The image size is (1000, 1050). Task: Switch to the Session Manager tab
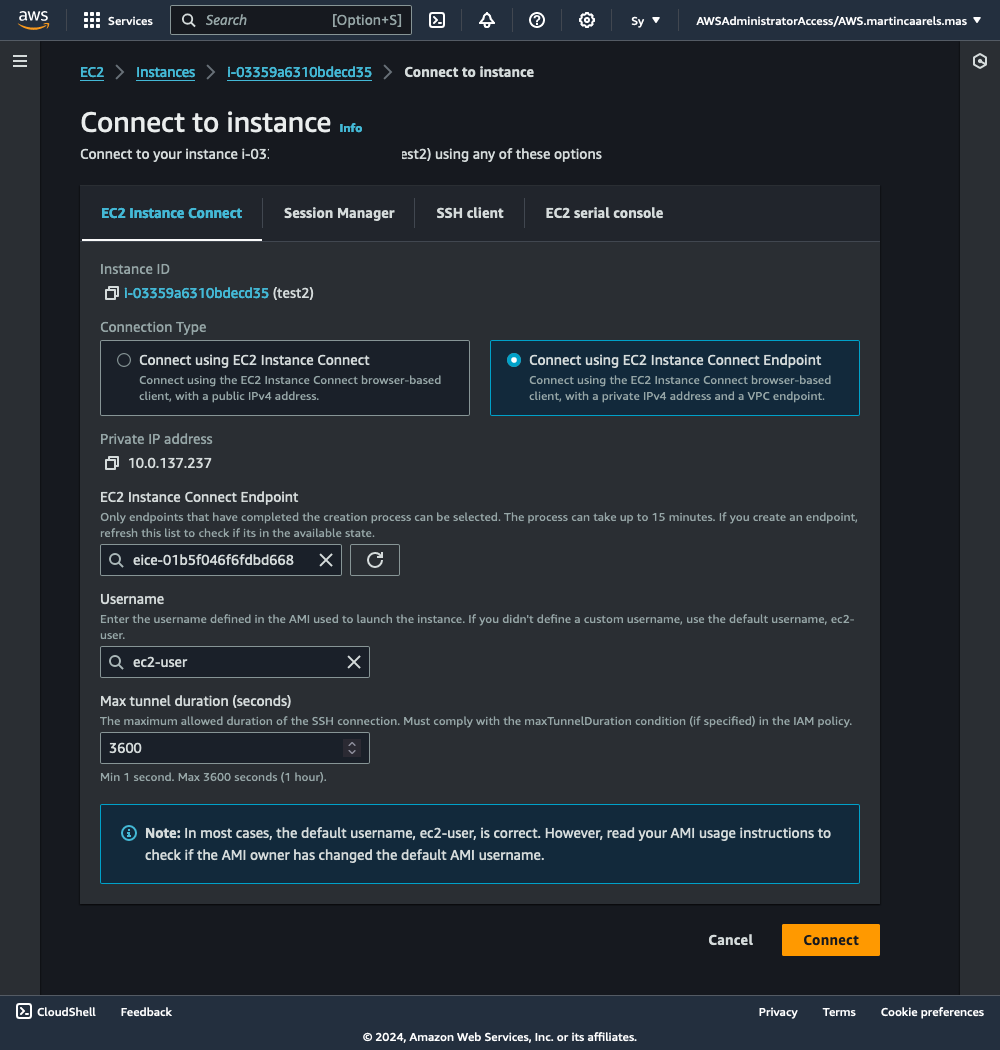(339, 213)
